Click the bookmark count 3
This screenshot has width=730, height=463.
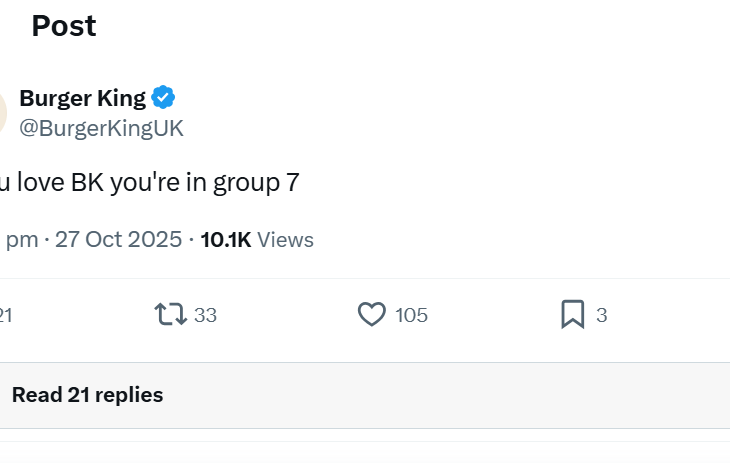(601, 315)
